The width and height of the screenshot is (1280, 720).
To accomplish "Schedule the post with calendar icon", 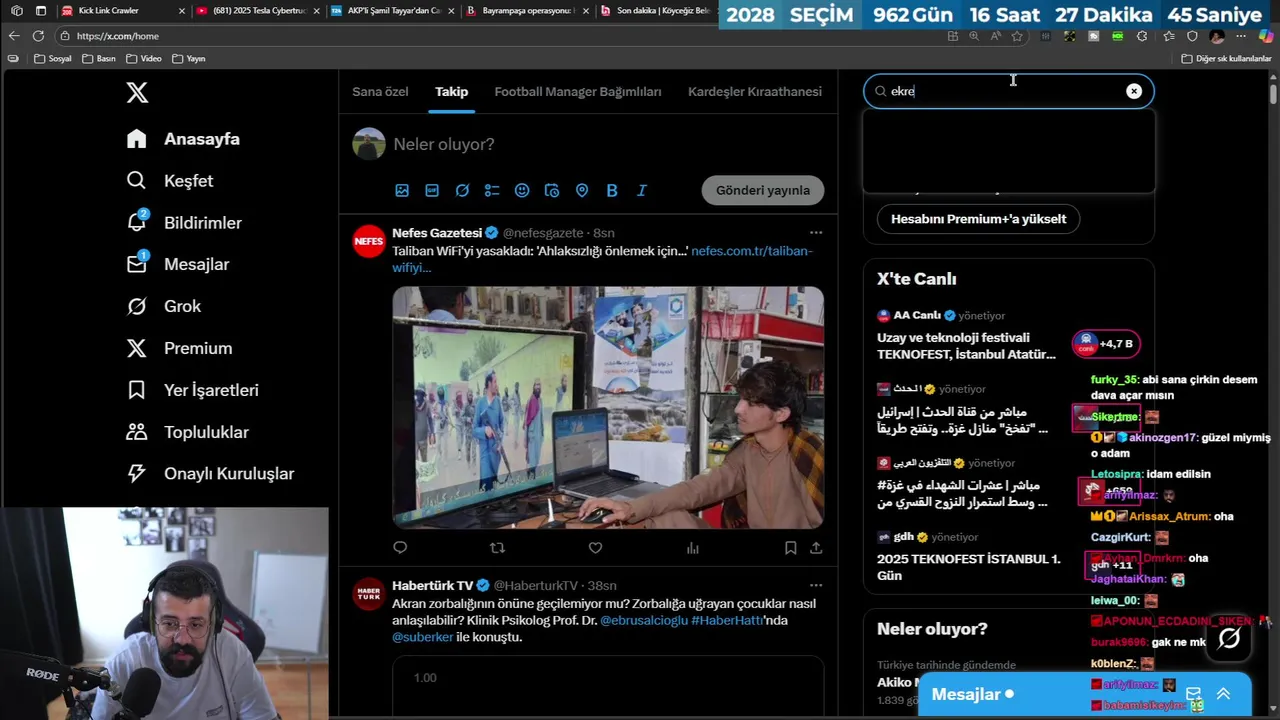I will (x=552, y=190).
